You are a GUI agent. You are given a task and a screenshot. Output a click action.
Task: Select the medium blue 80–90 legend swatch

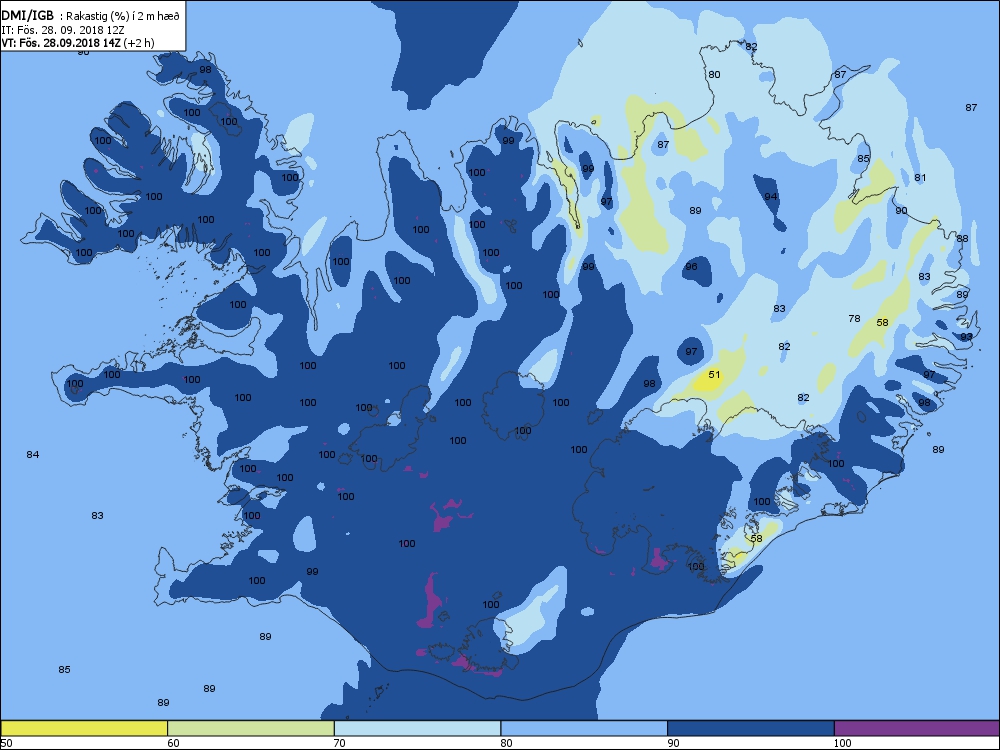[584, 728]
